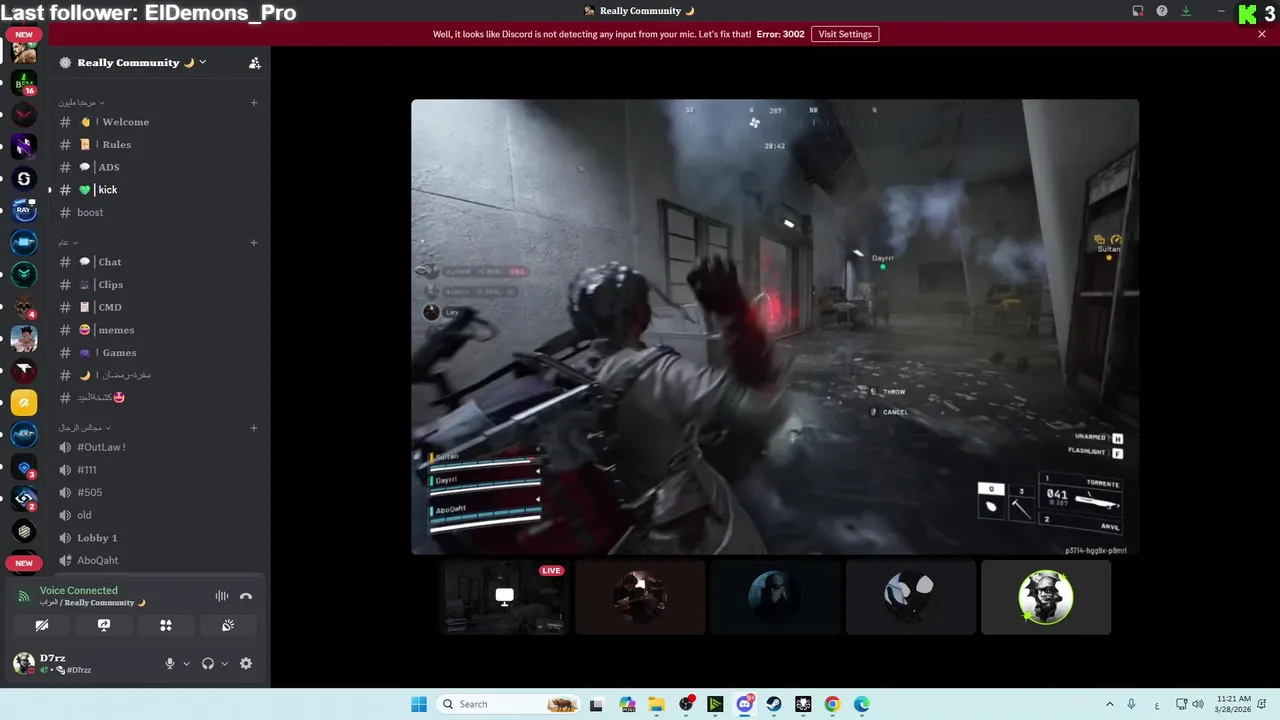Start an activity from the shapes icon
This screenshot has height=720, width=1280.
(166, 625)
